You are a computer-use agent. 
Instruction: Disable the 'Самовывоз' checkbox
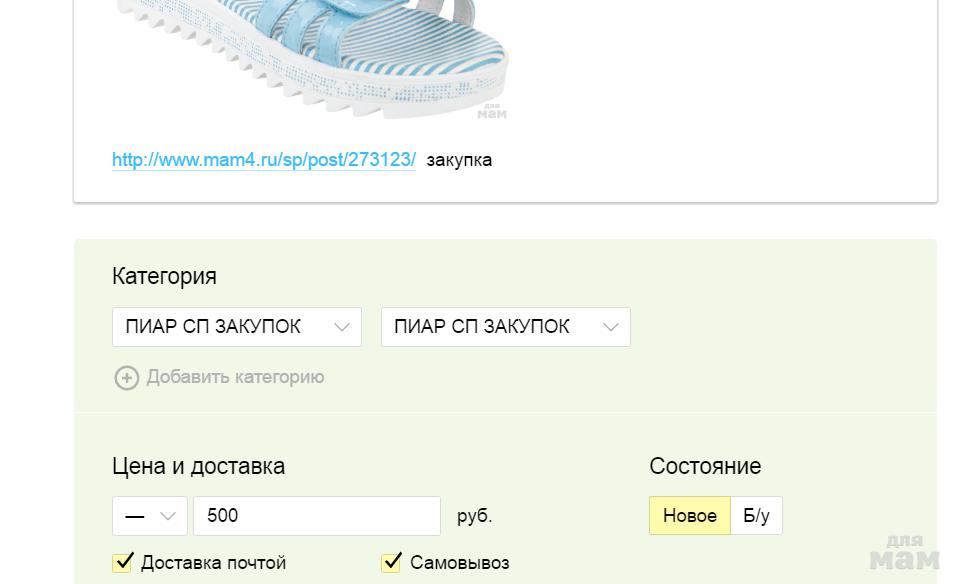(392, 562)
